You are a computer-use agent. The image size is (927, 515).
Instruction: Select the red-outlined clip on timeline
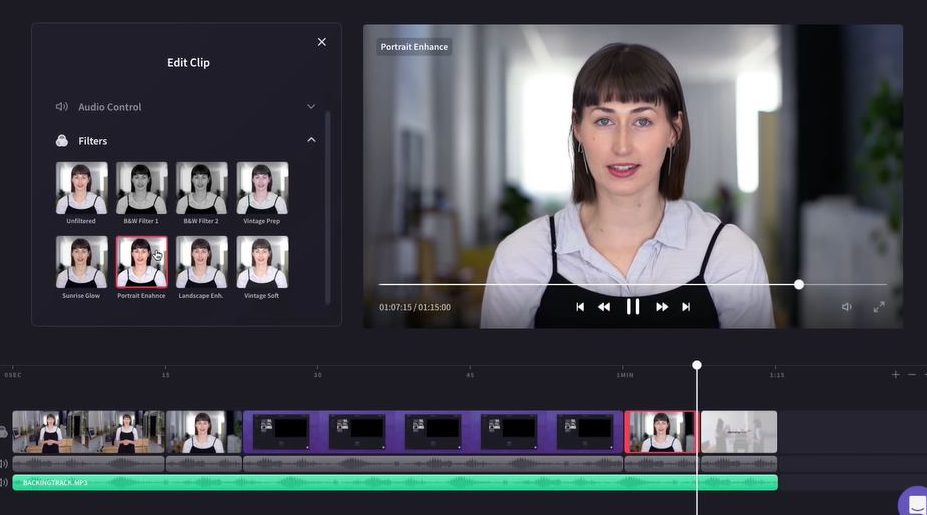click(662, 432)
